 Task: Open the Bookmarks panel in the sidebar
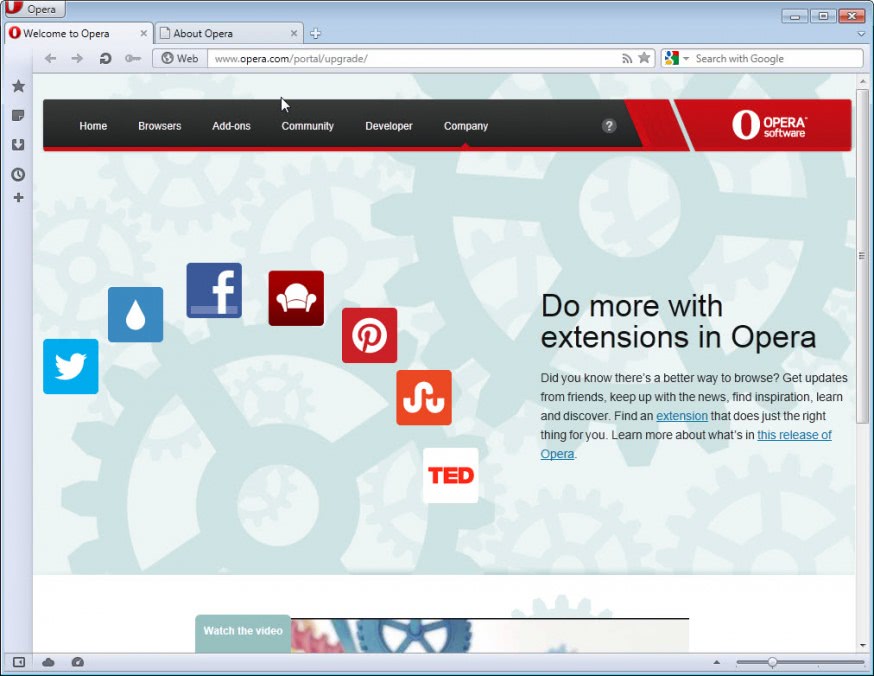coord(17,86)
